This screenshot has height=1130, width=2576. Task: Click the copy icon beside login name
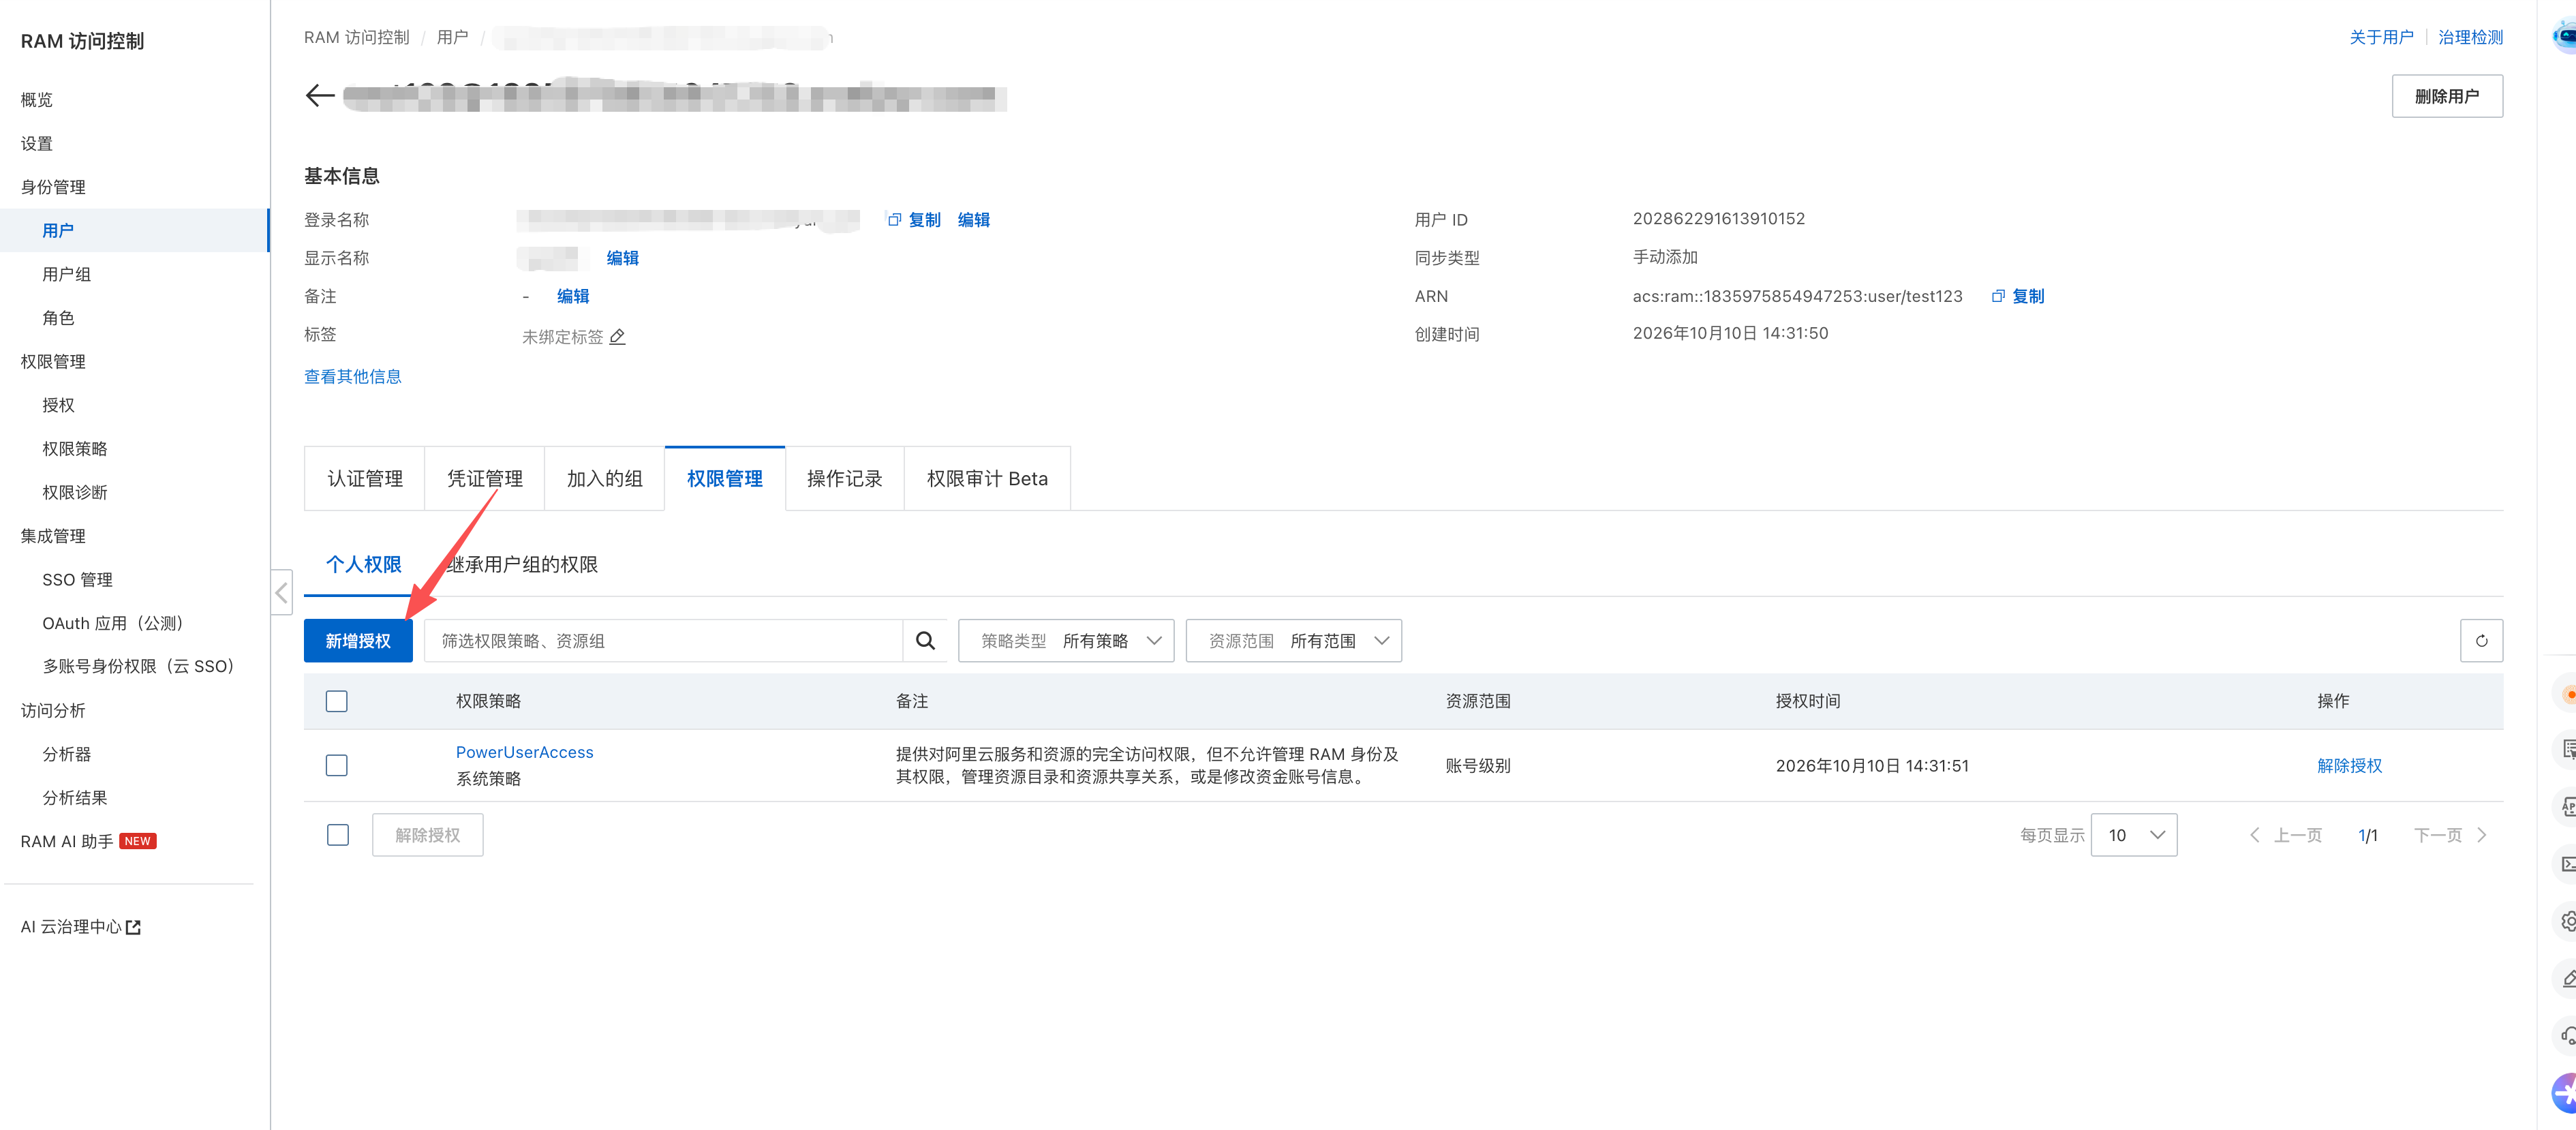tap(894, 220)
